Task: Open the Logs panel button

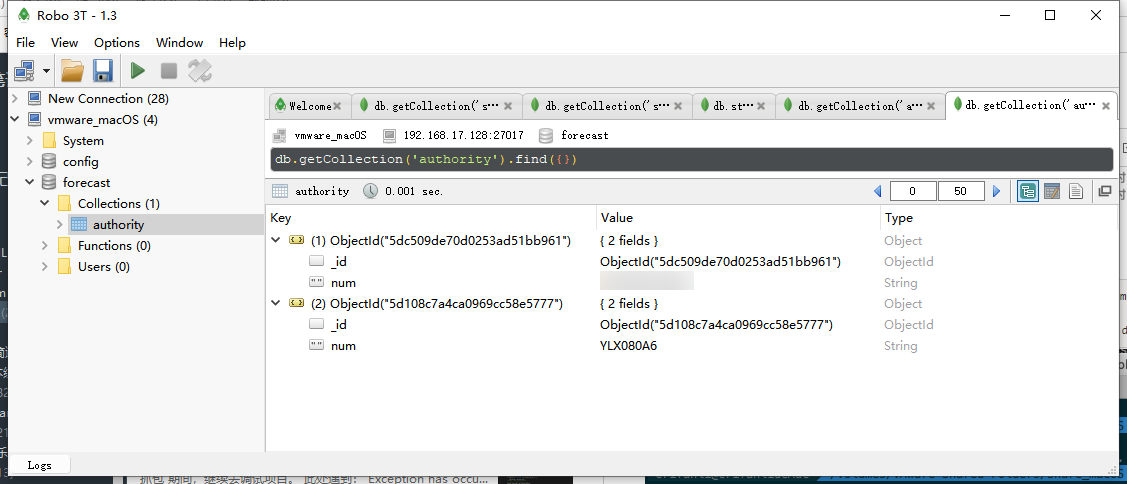Action: click(x=40, y=465)
